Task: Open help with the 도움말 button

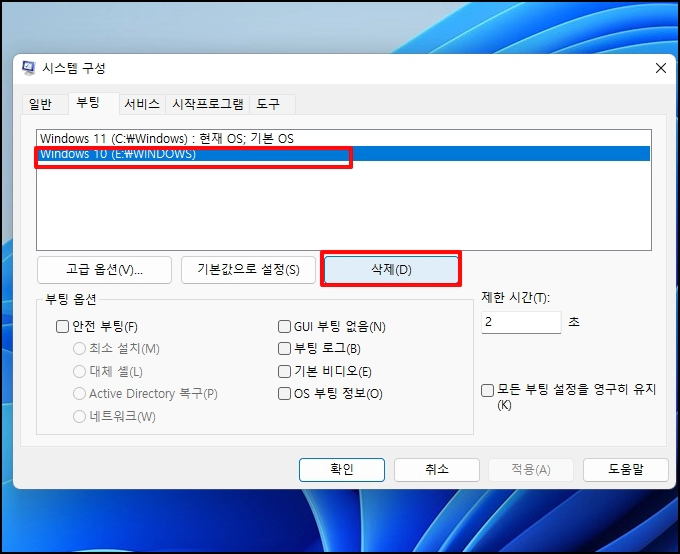Action: click(x=626, y=470)
